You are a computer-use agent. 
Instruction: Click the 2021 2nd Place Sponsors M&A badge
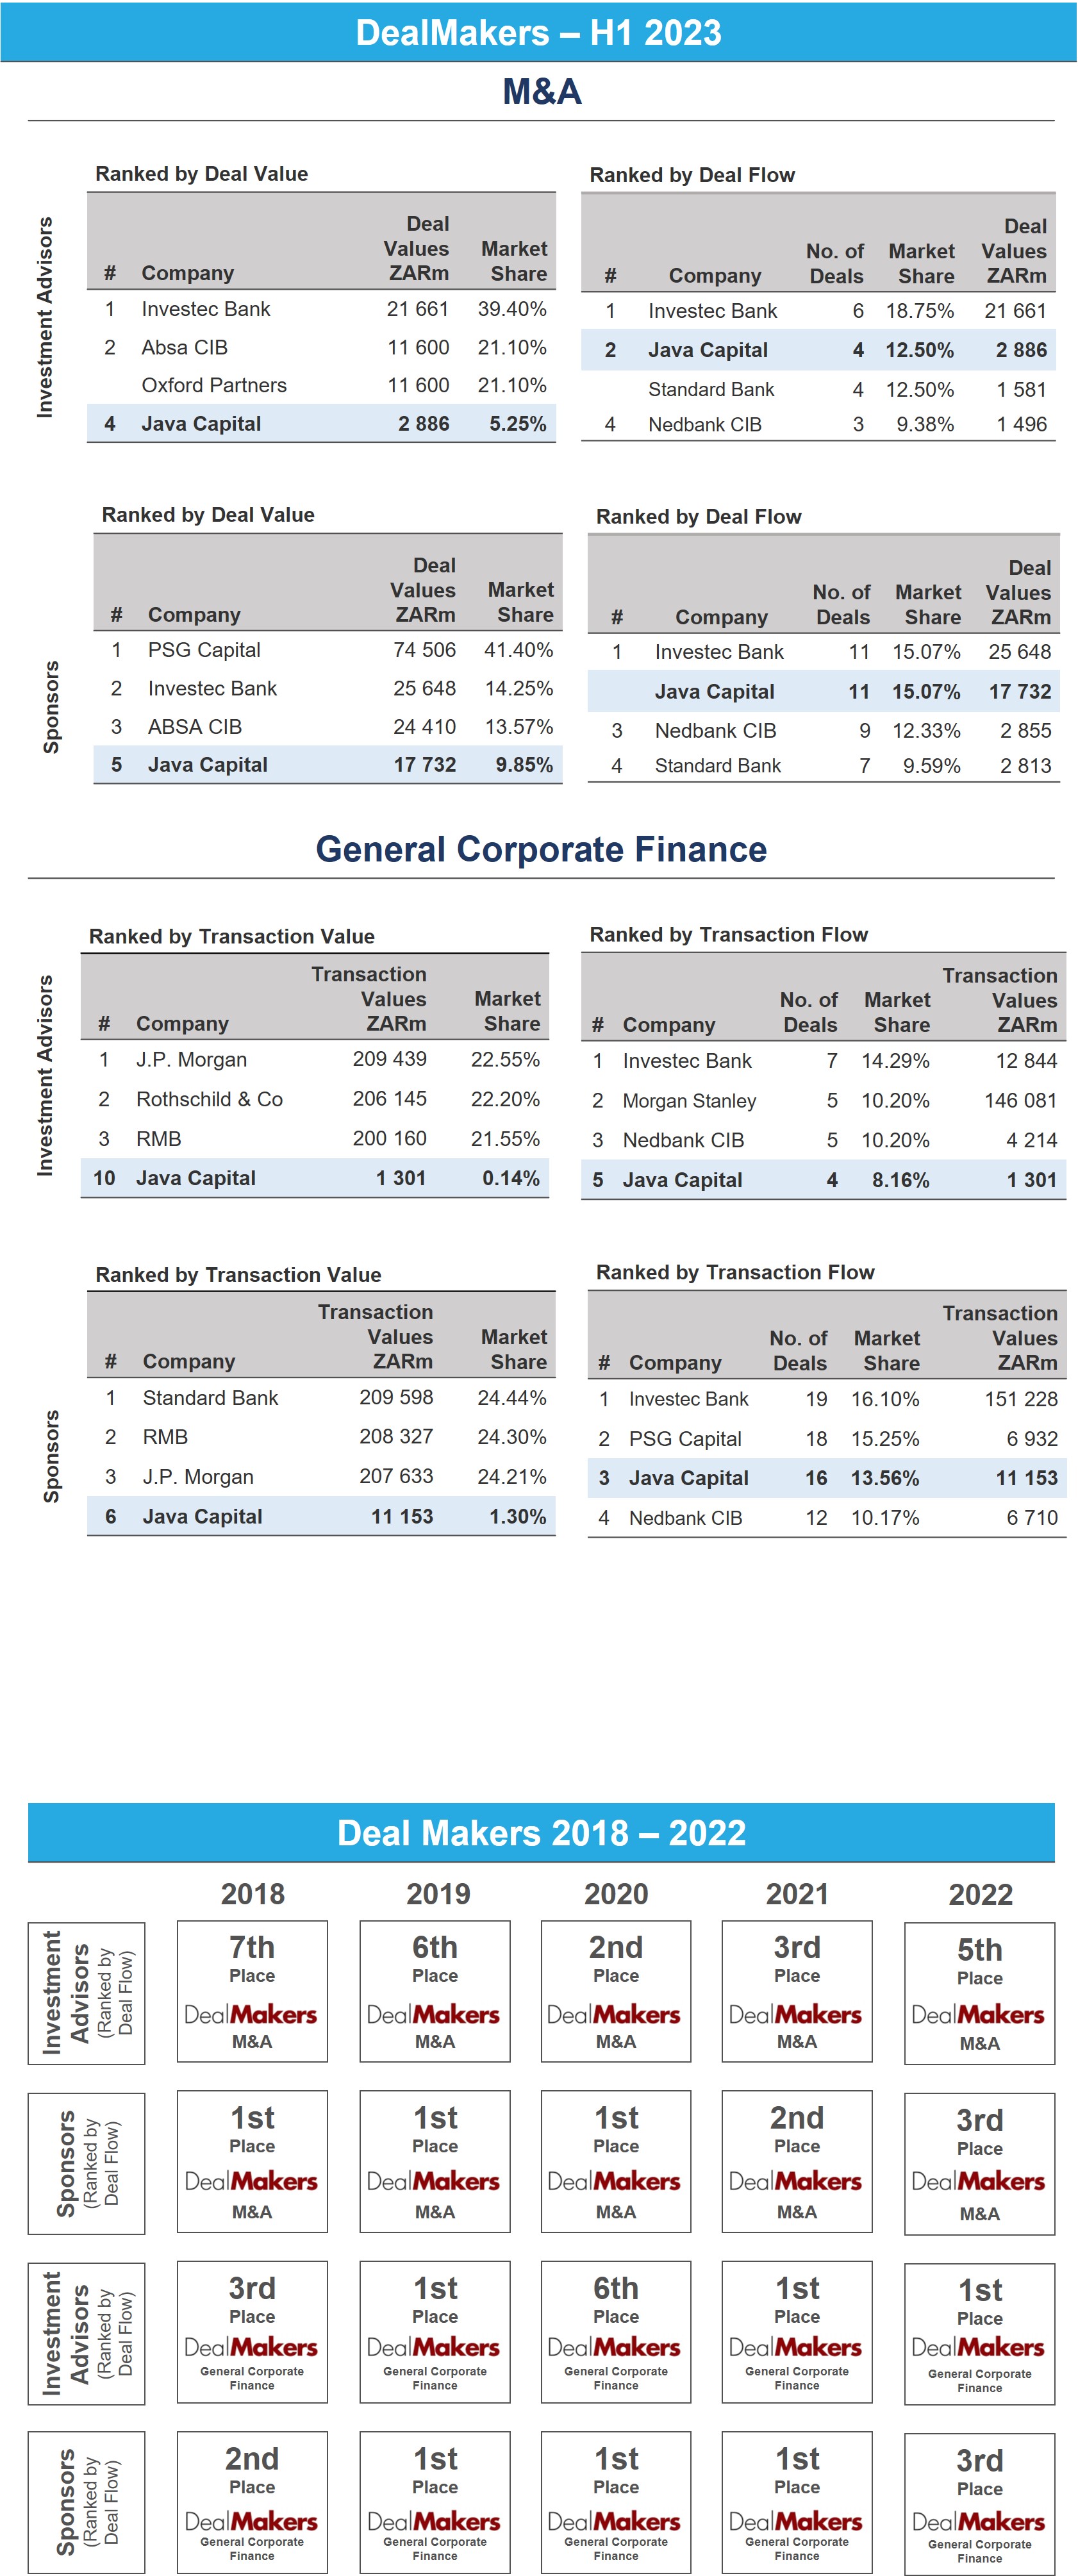coord(797,2161)
